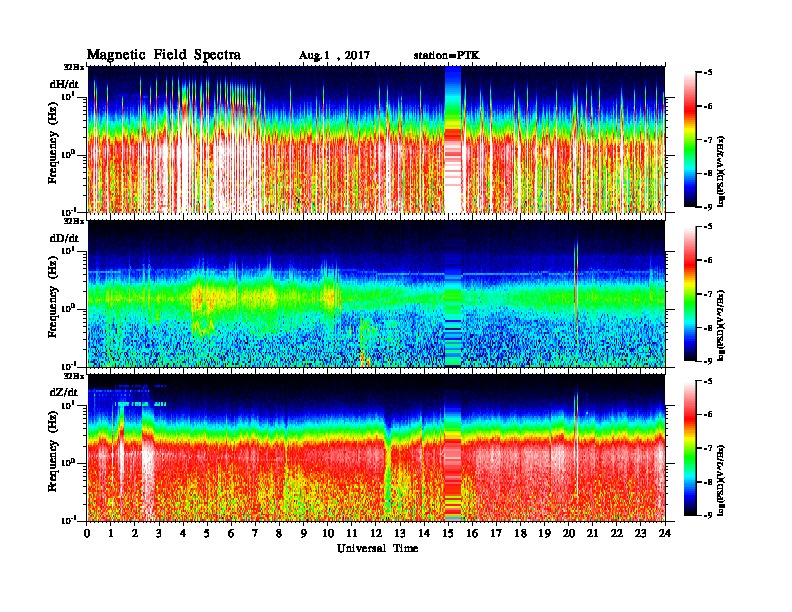Screen dimensions: 792x612
Task: Click hour '20' on the Universal Time axis
Action: pyautogui.click(x=568, y=533)
